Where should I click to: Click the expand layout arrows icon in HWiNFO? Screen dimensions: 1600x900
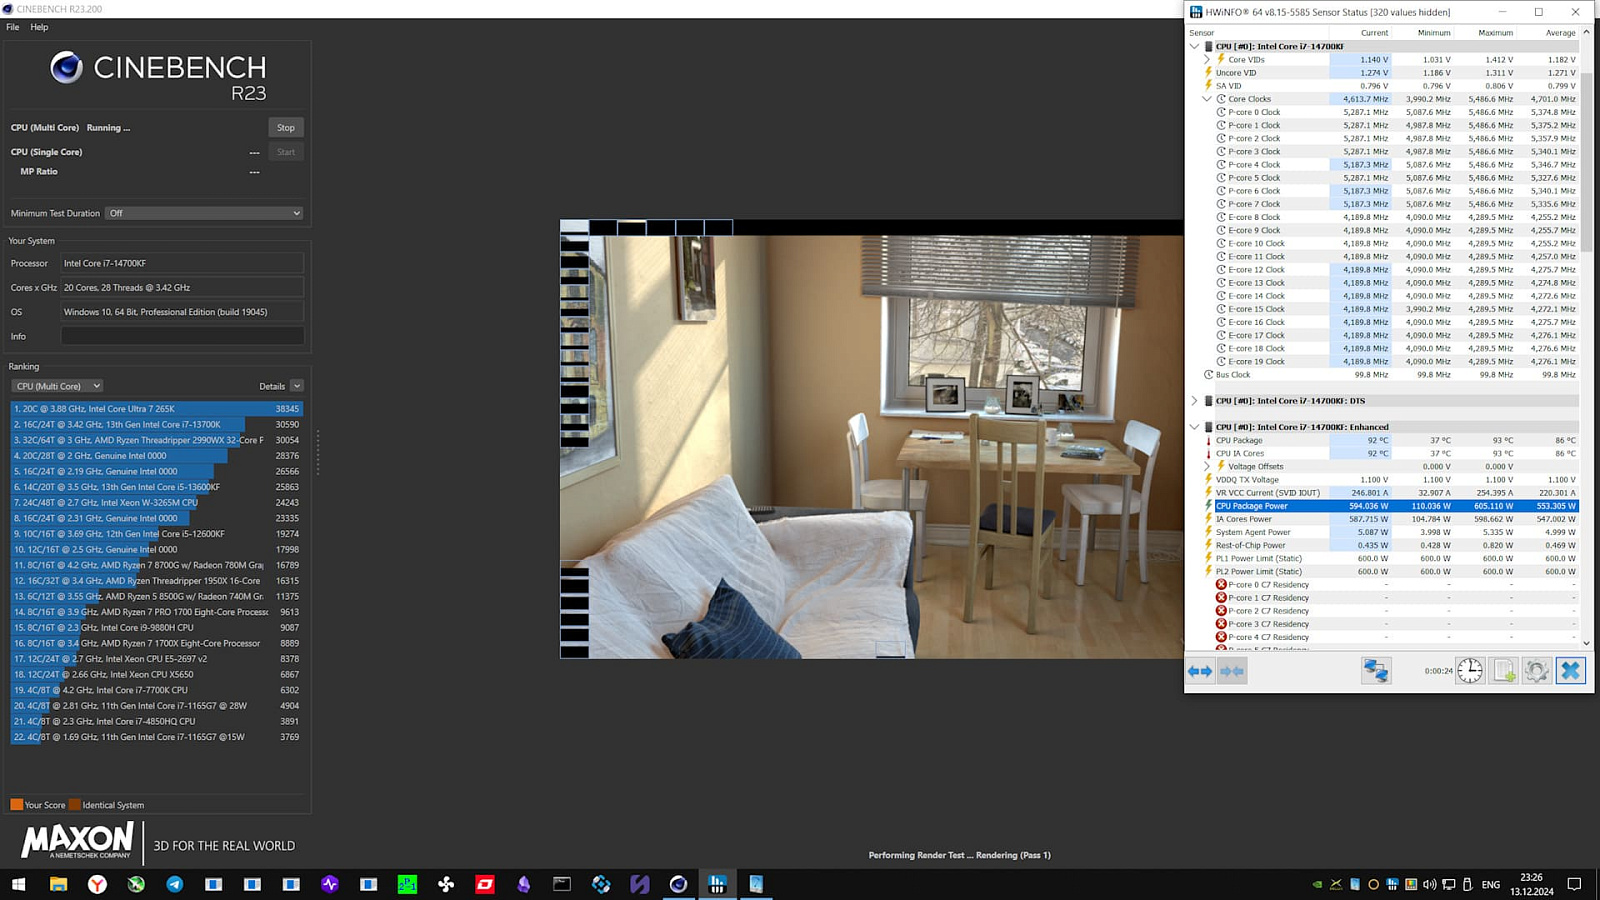[x=1200, y=671]
